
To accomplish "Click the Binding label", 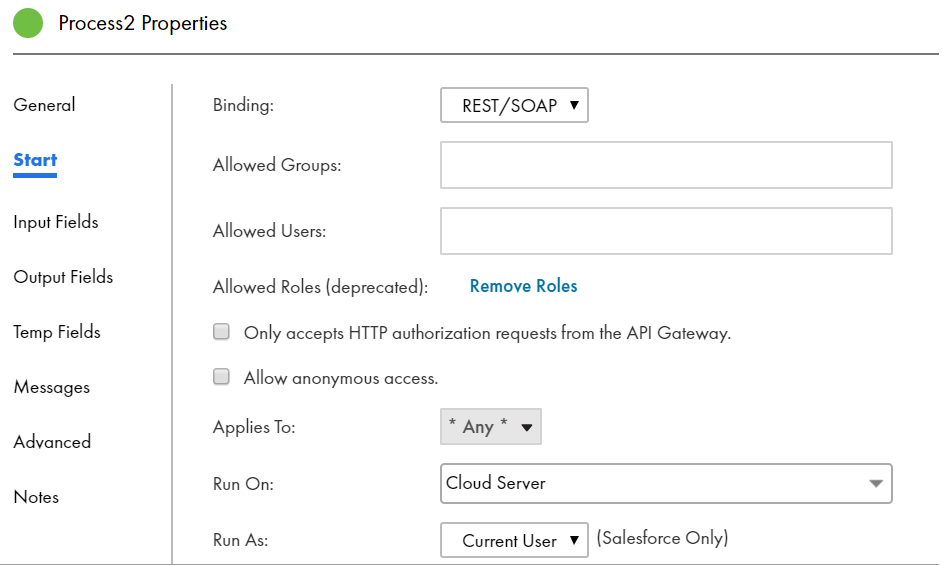I will coord(243,105).
